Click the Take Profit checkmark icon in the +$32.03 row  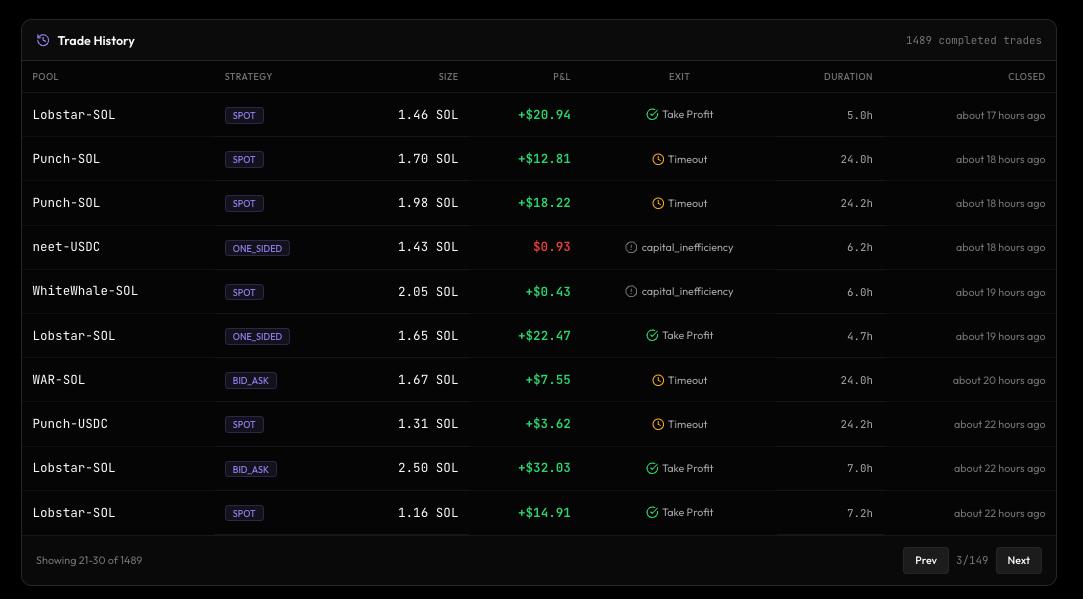pos(652,468)
